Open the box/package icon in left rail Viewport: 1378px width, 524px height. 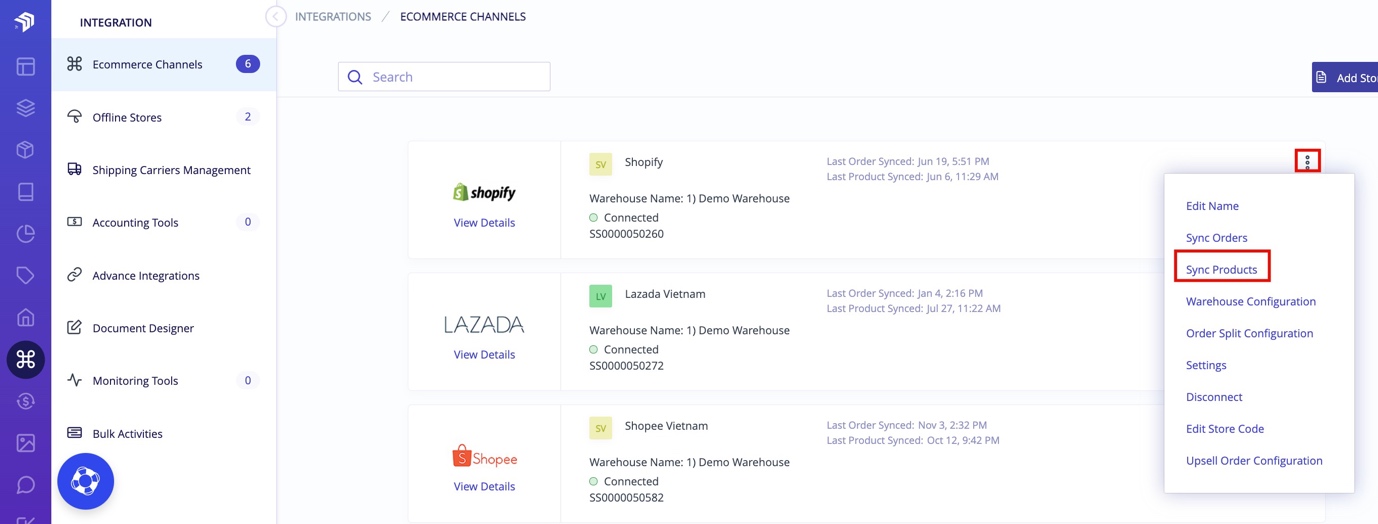pos(25,150)
